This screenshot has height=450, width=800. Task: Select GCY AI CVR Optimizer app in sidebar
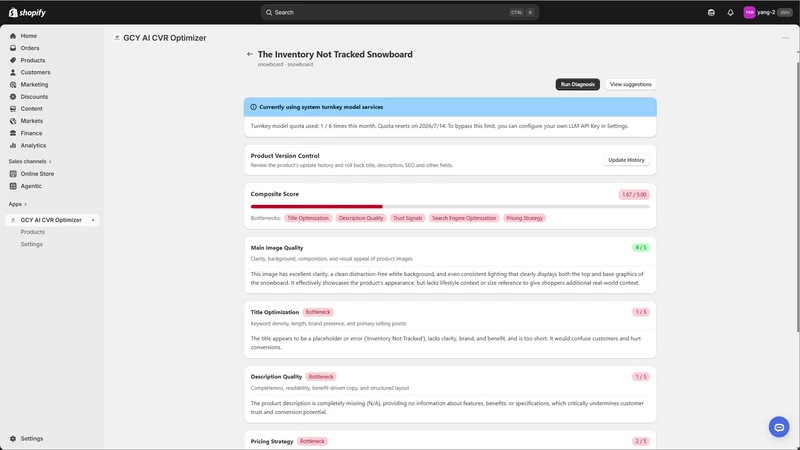pyautogui.click(x=52, y=220)
